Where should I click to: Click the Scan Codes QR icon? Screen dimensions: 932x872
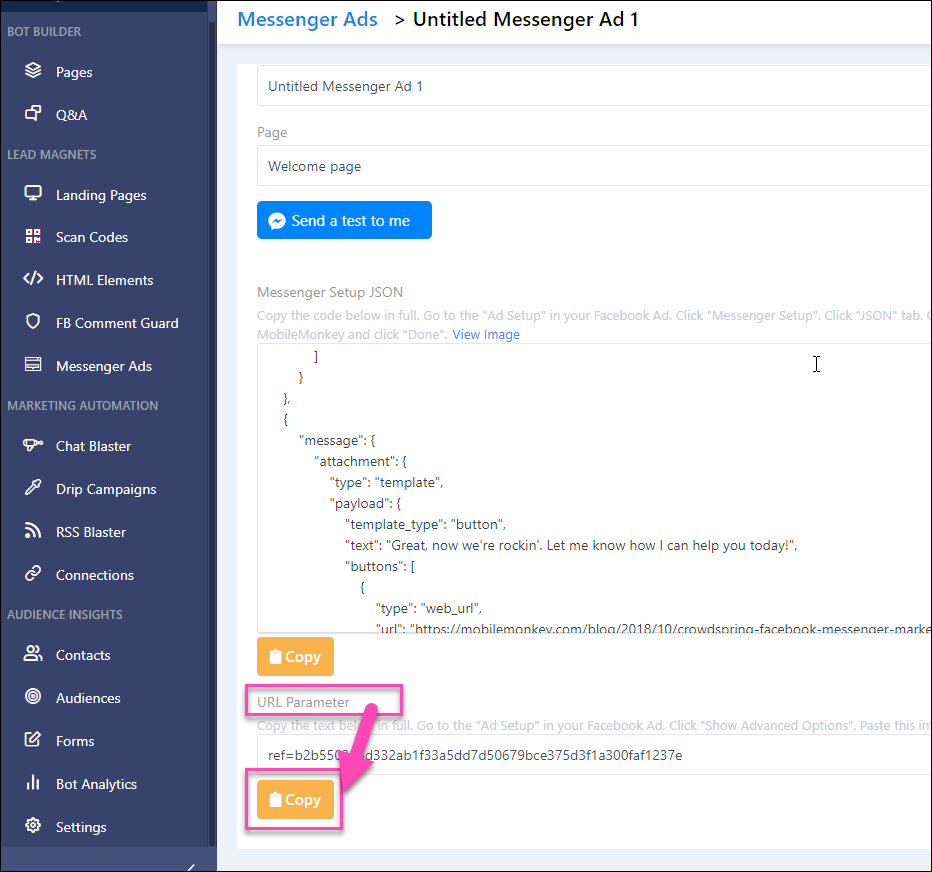(33, 237)
